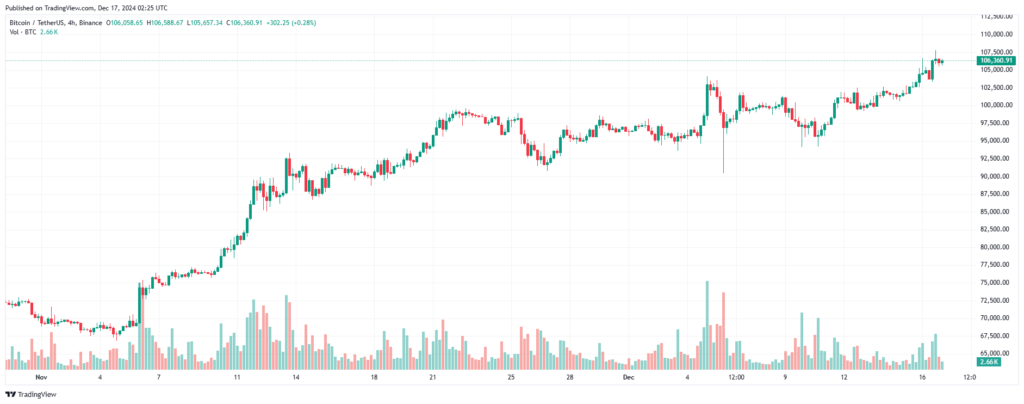1024x404 pixels.
Task: Click the Binance exchange label
Action: 91,23
